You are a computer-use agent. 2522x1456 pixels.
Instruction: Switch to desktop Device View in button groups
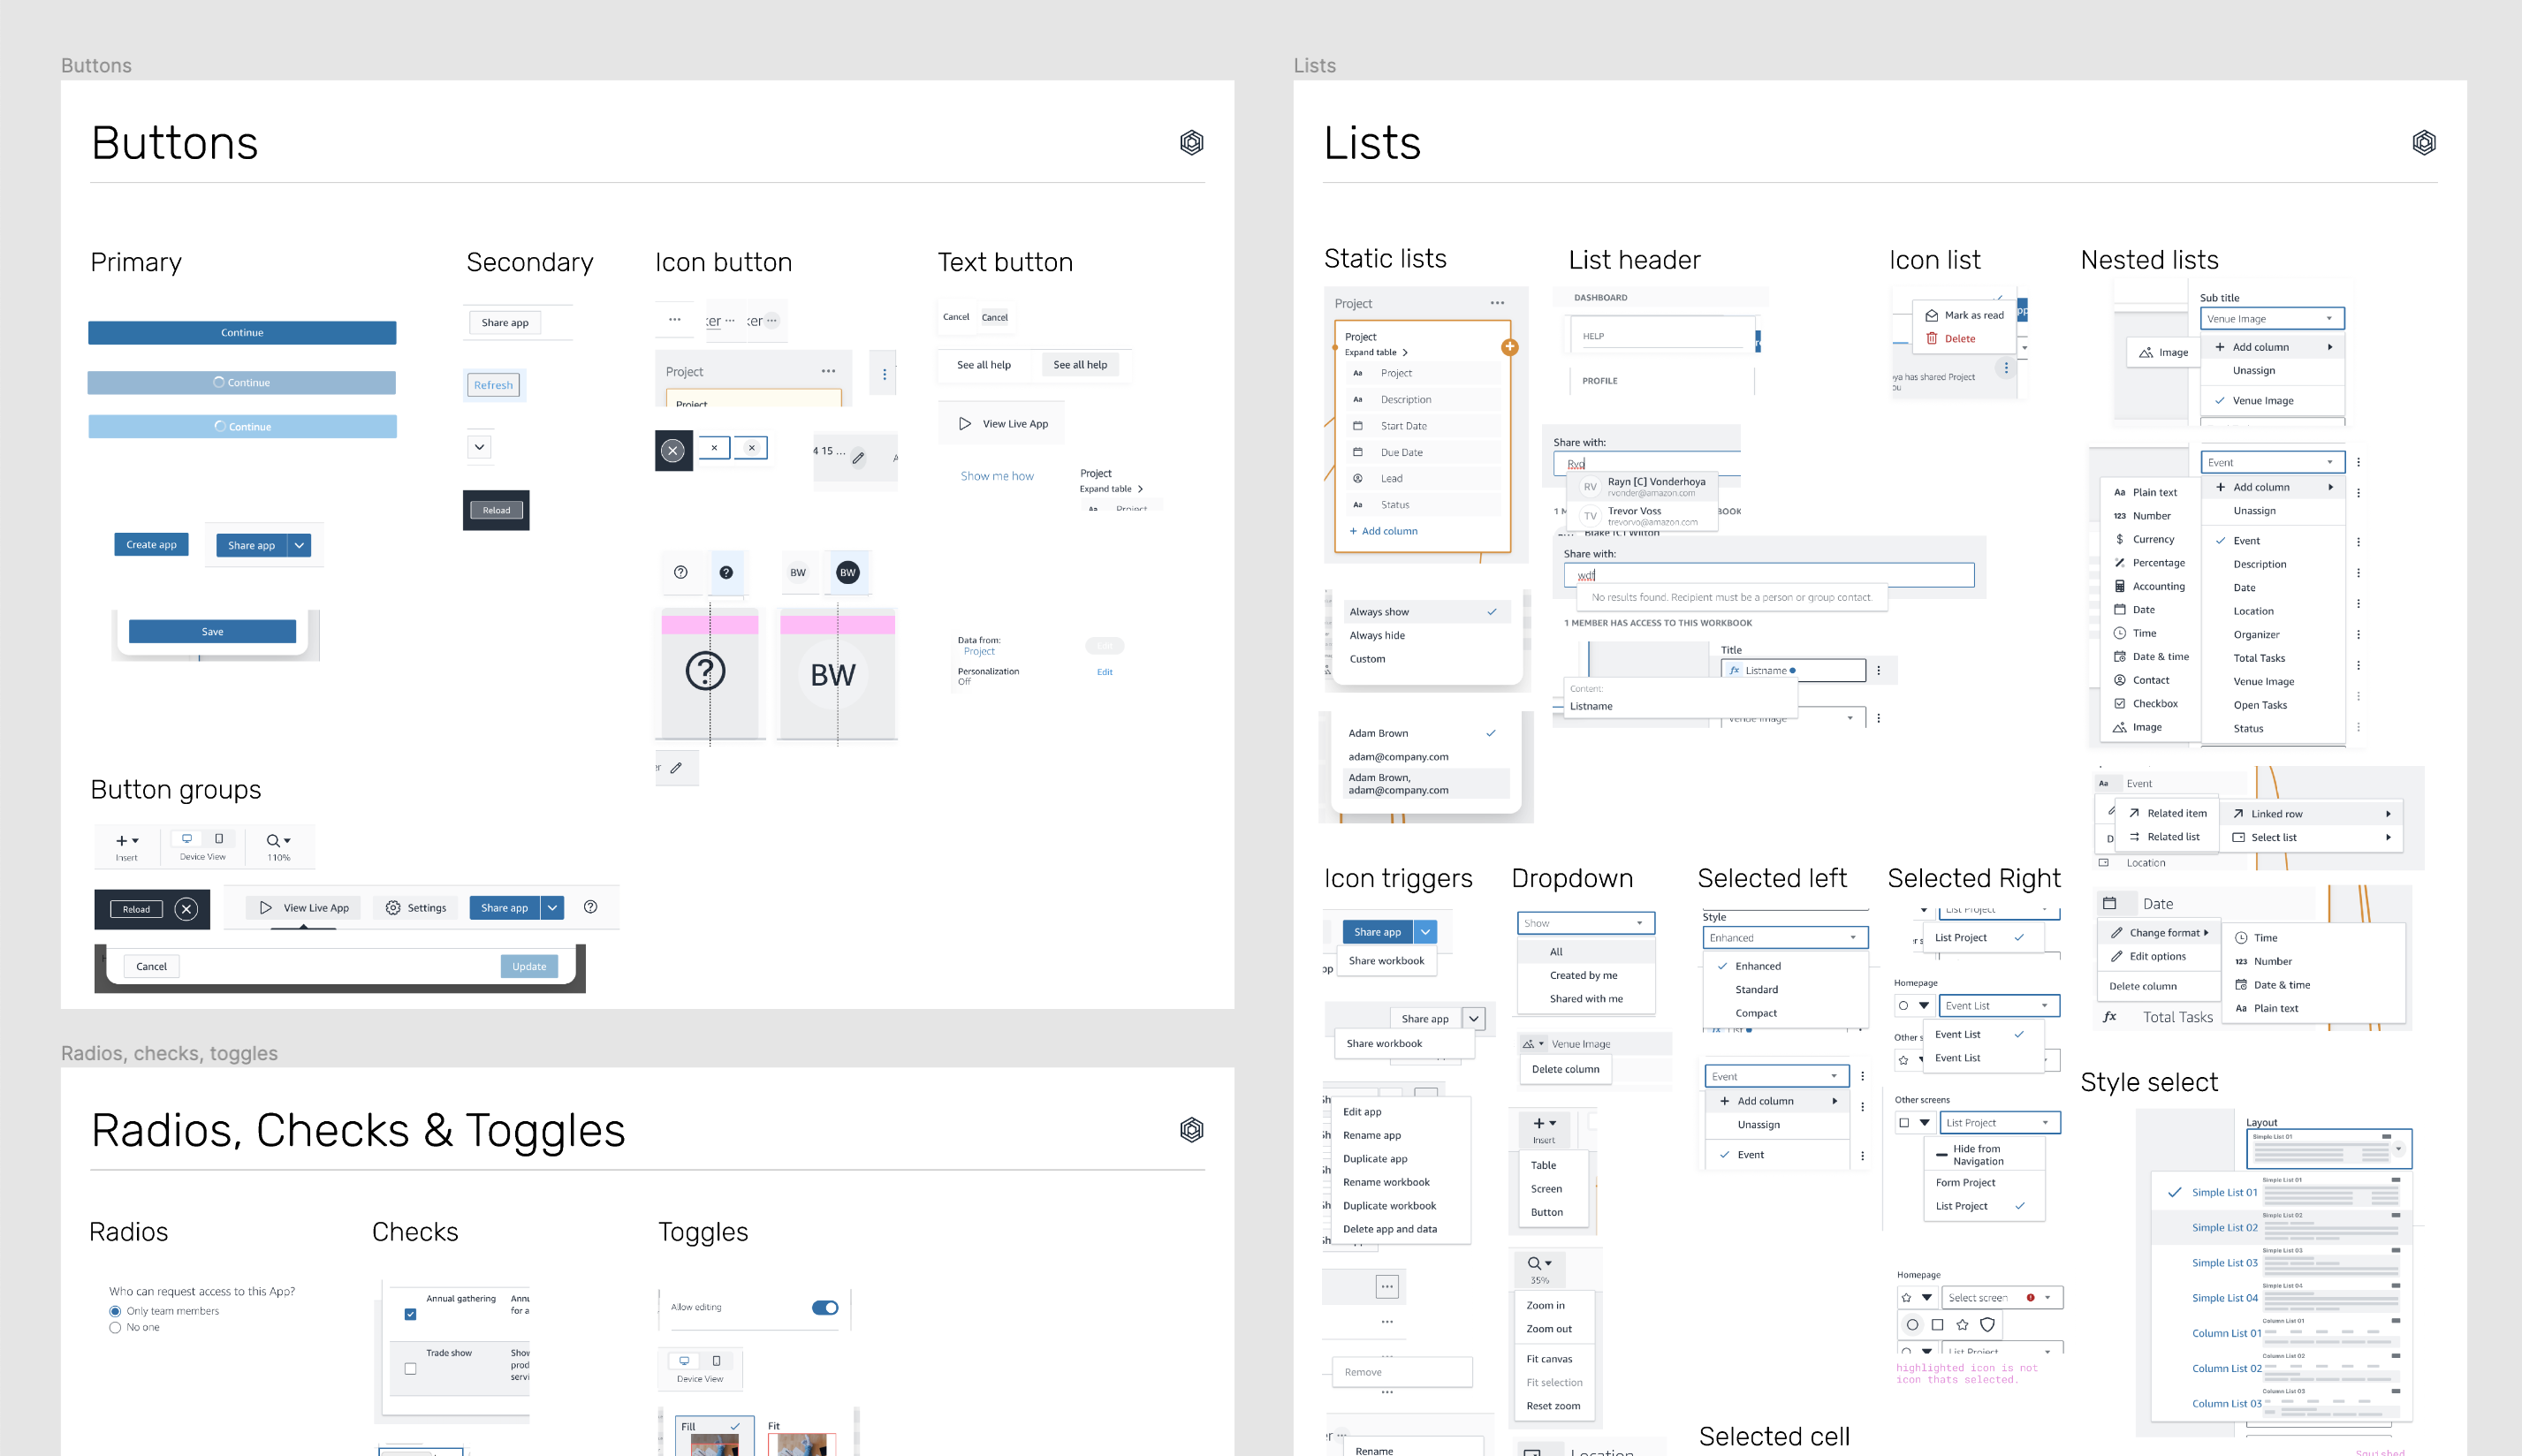pos(187,839)
